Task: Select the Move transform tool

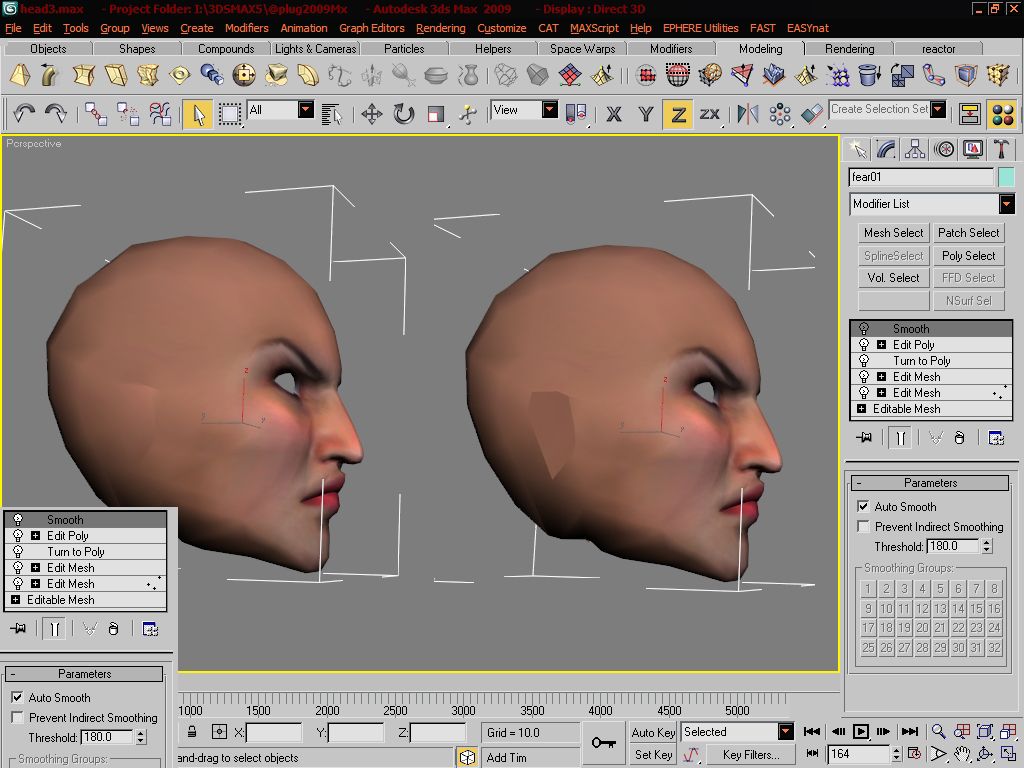Action: [x=372, y=114]
